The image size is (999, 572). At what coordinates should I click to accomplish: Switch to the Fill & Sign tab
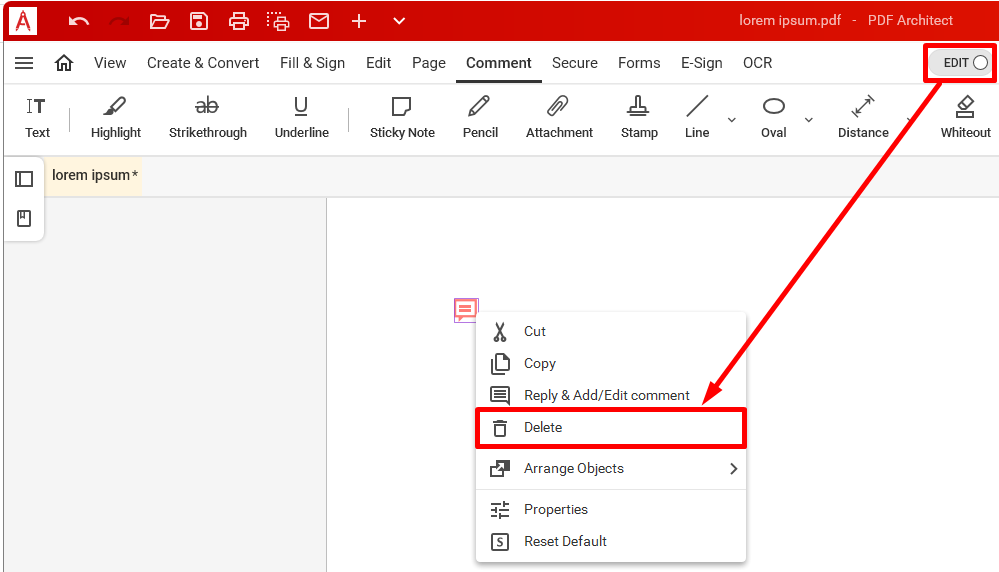(312, 63)
